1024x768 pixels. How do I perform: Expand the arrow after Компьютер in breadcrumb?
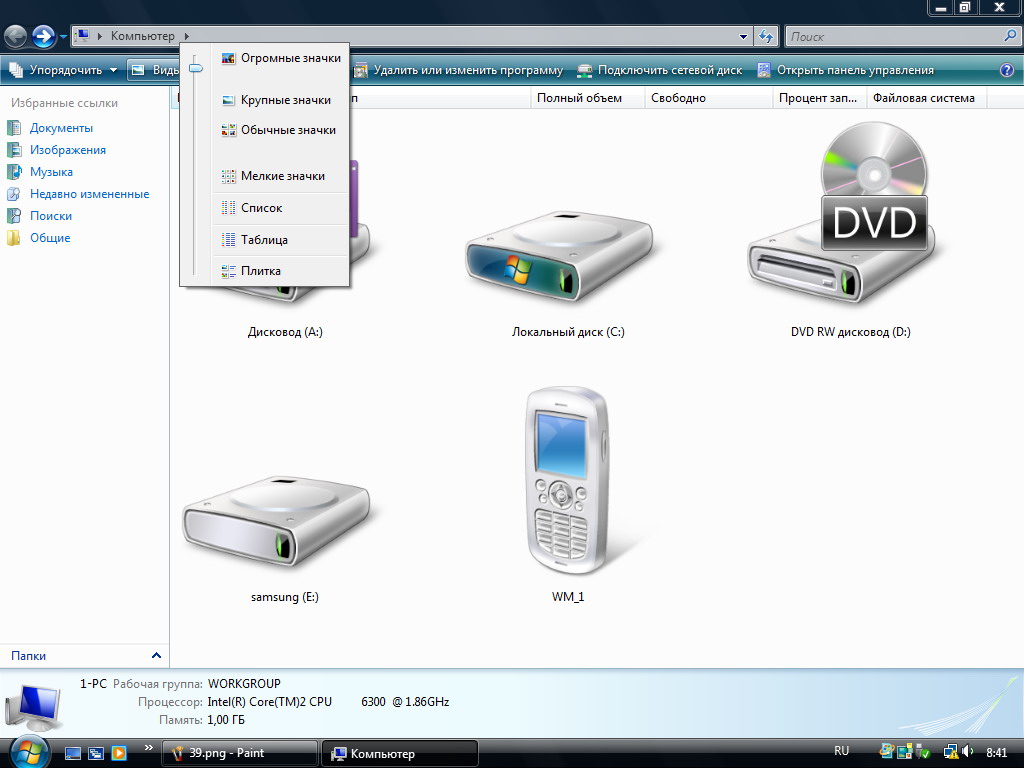click(187, 36)
